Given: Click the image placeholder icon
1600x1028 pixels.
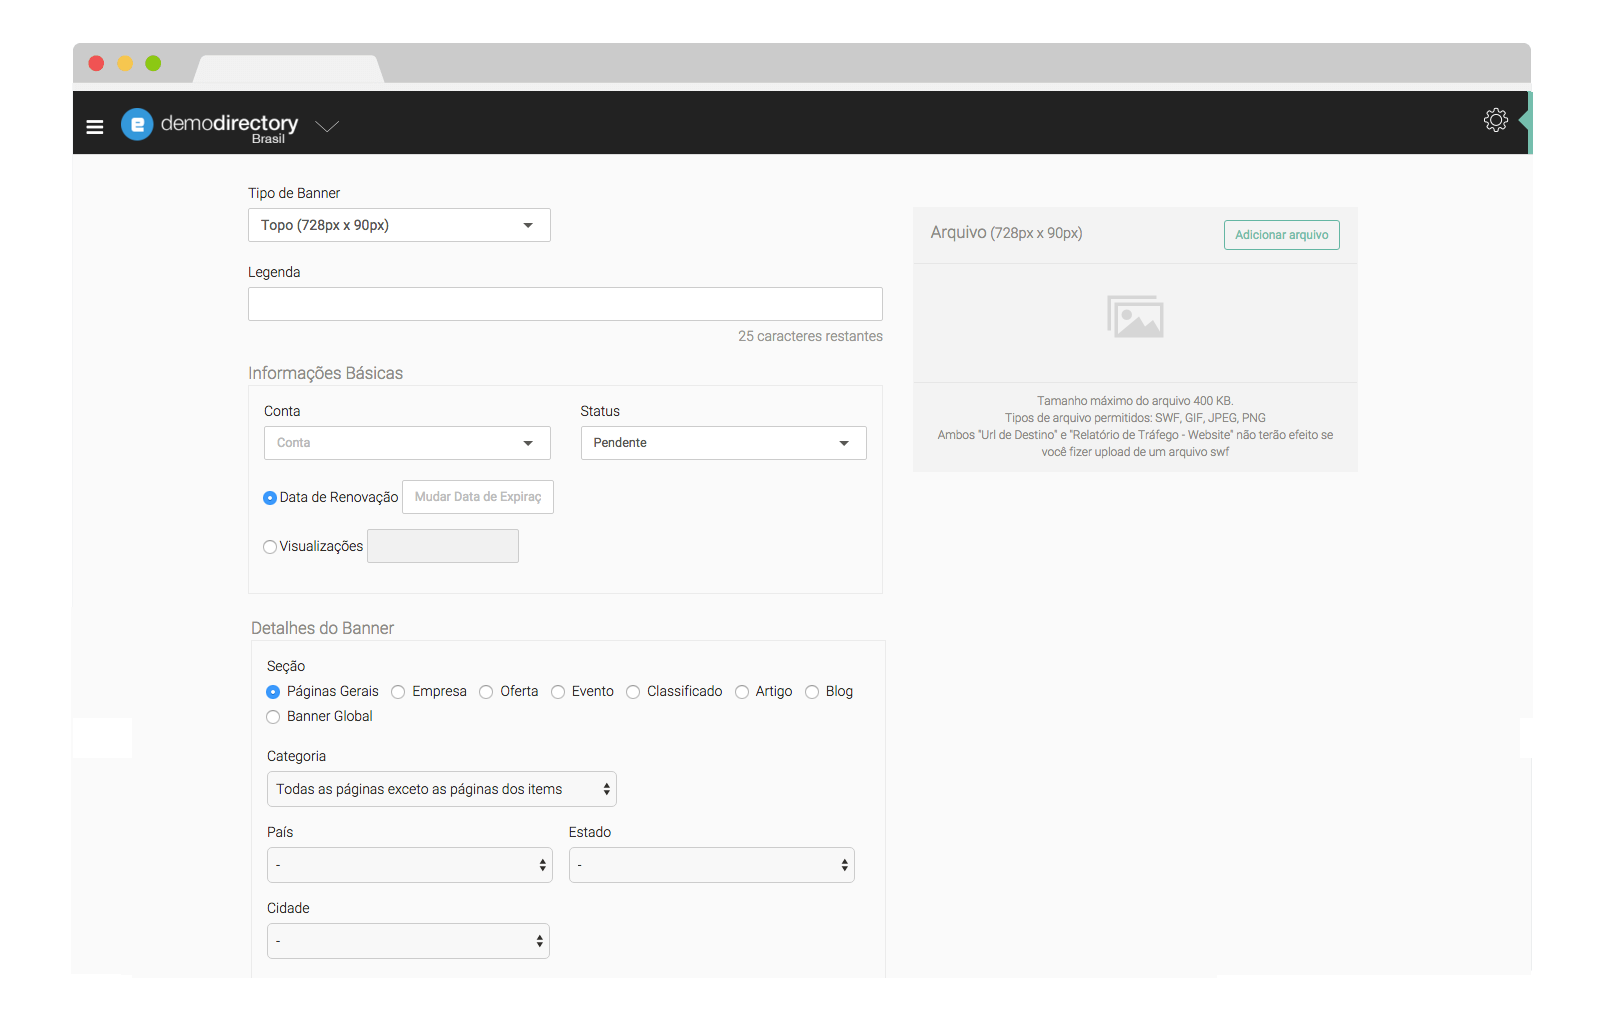Looking at the screenshot, I should (x=1135, y=317).
